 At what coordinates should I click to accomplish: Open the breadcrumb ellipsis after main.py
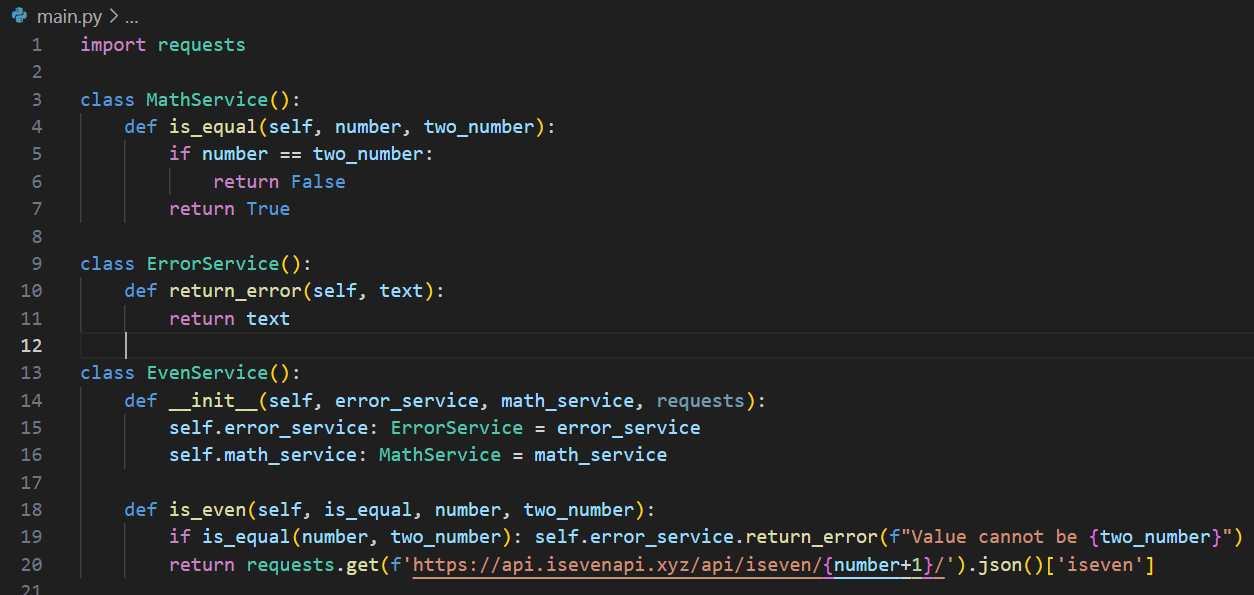[x=131, y=17]
